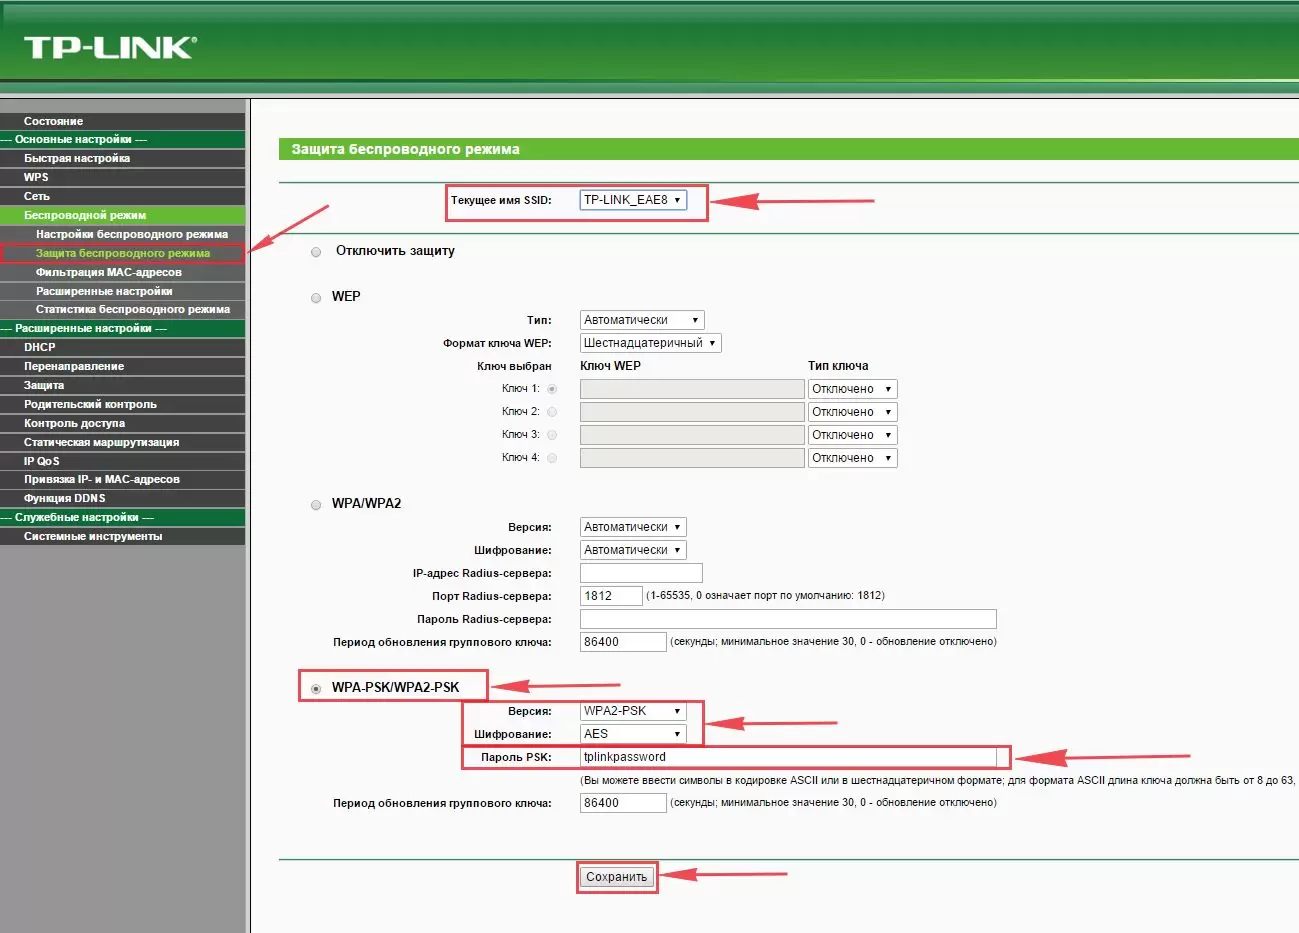
Task: Open 'Системные инструменты' in the sidebar
Action: tap(93, 536)
